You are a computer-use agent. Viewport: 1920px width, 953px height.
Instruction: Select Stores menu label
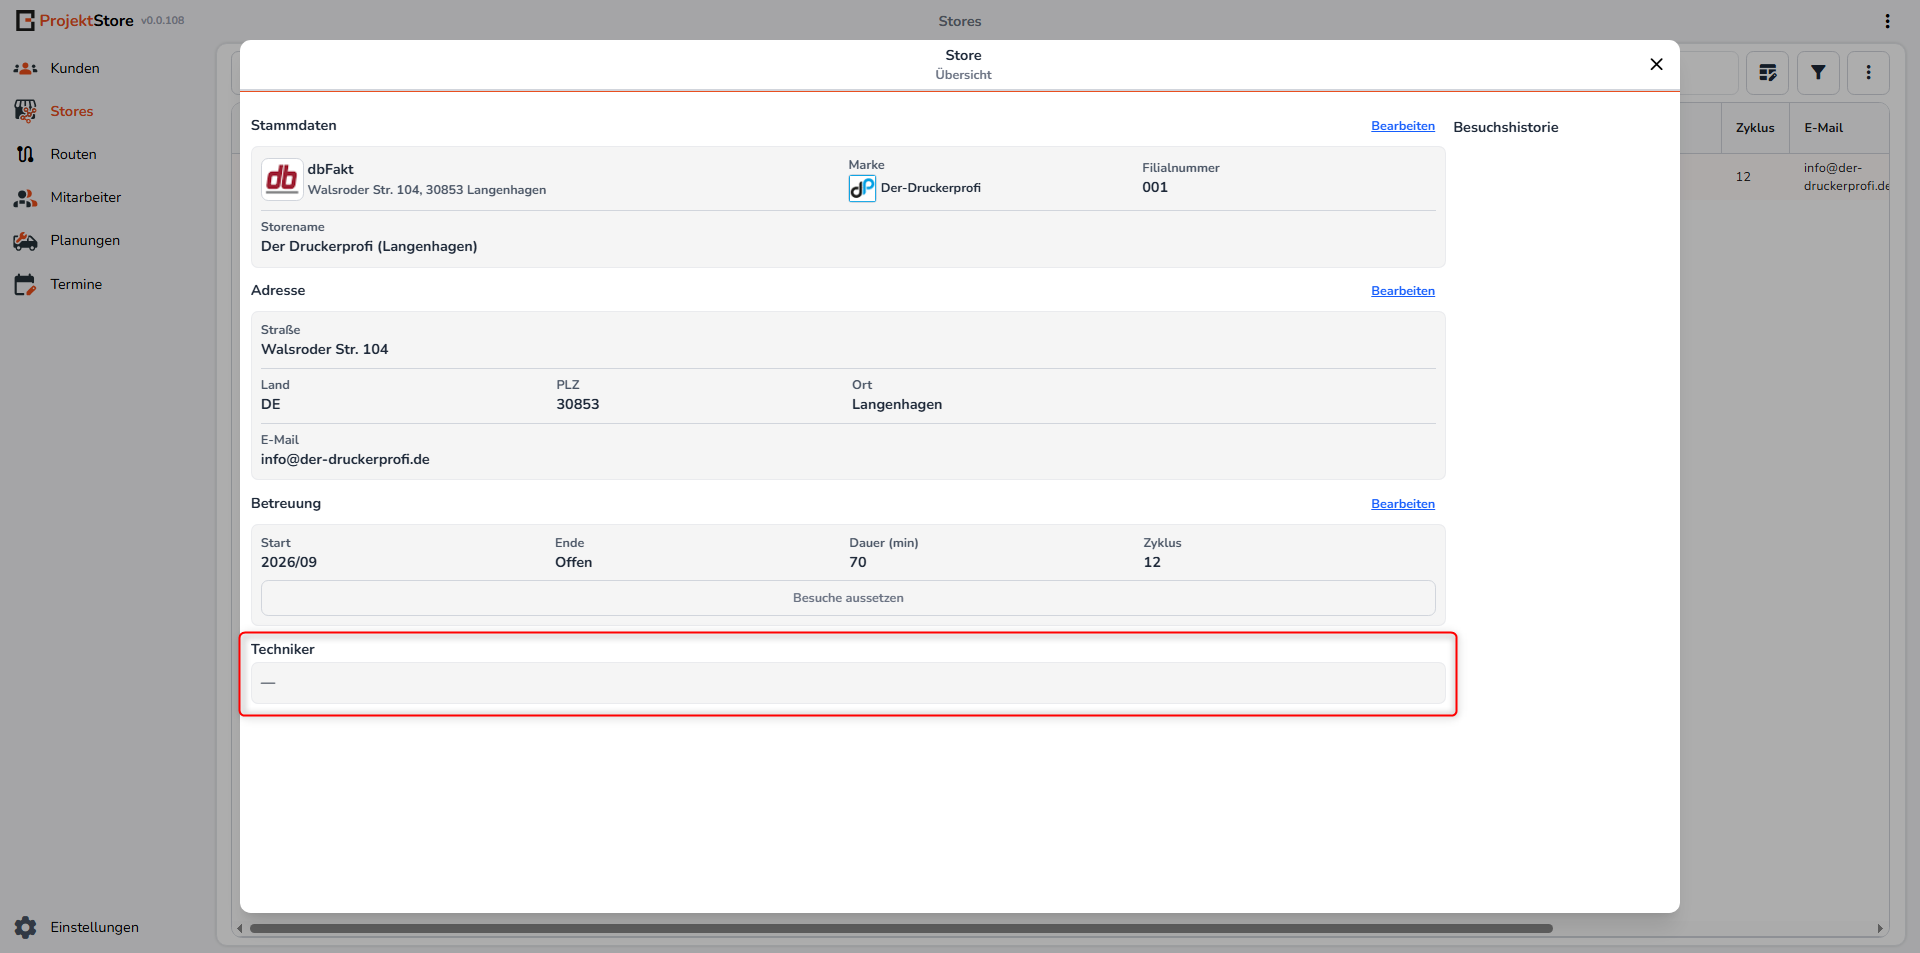pos(72,111)
